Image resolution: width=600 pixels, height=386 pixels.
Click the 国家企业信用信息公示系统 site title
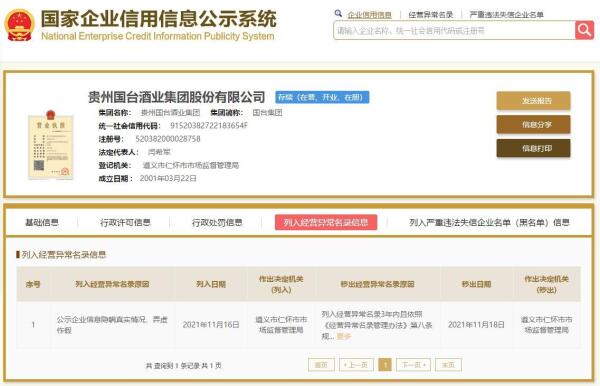coord(158,18)
